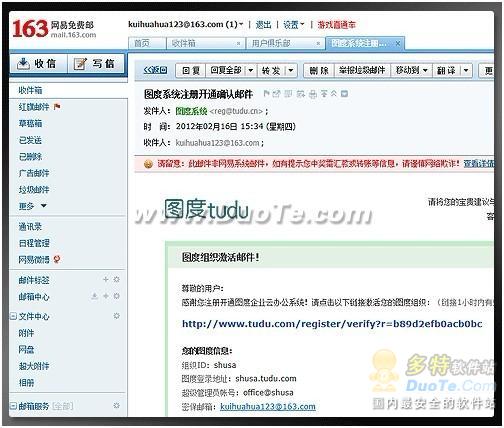504x428 pixels.
Task: Close the 用户俱乐部 tab
Action: pyautogui.click(x=318, y=43)
